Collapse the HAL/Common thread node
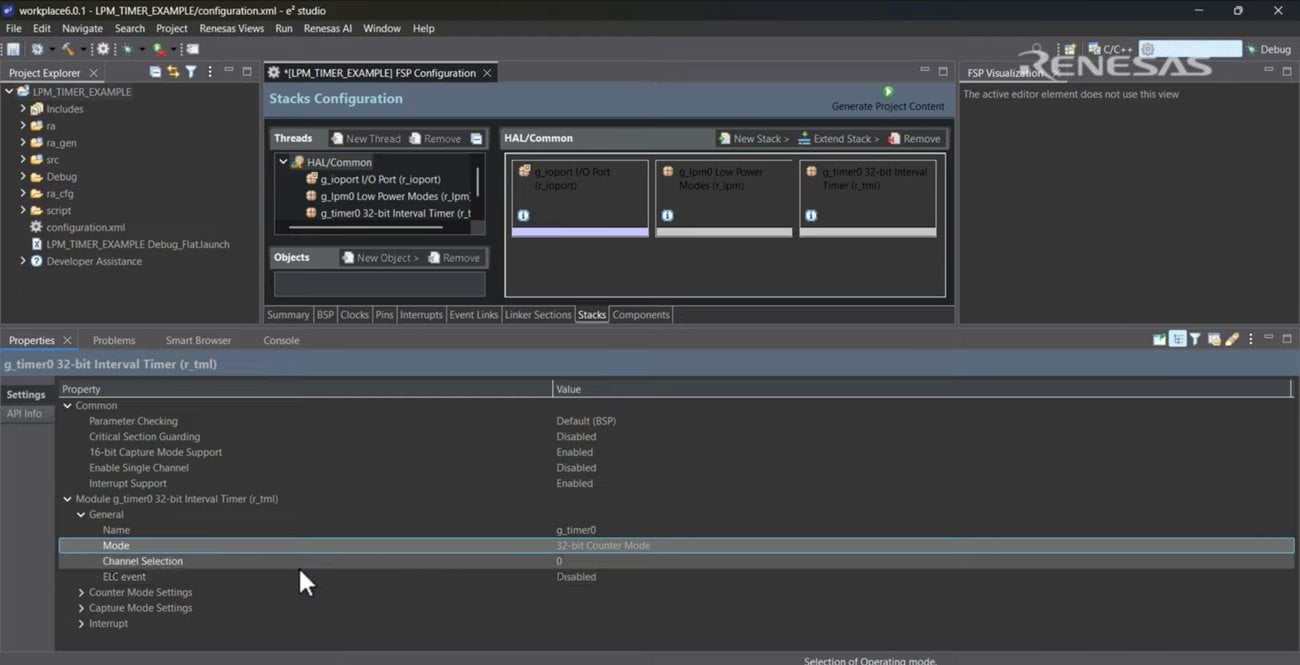 coord(284,162)
